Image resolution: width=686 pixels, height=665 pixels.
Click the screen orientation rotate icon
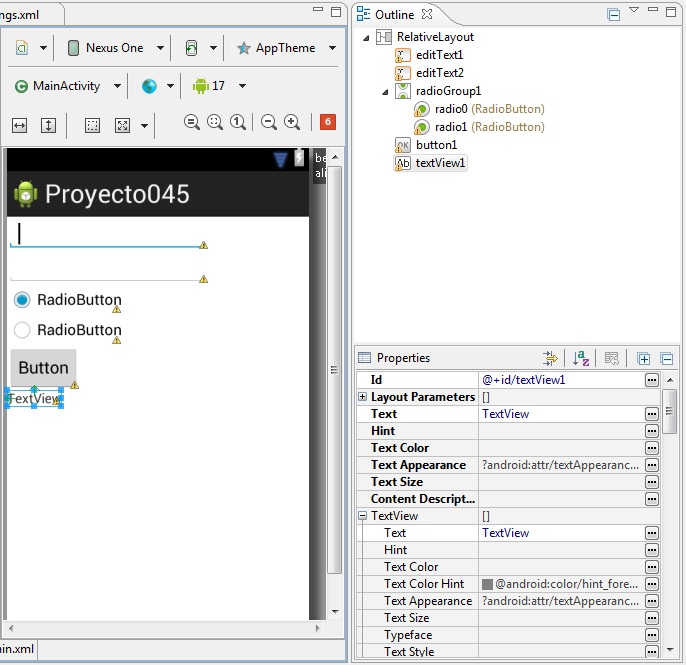(x=191, y=48)
